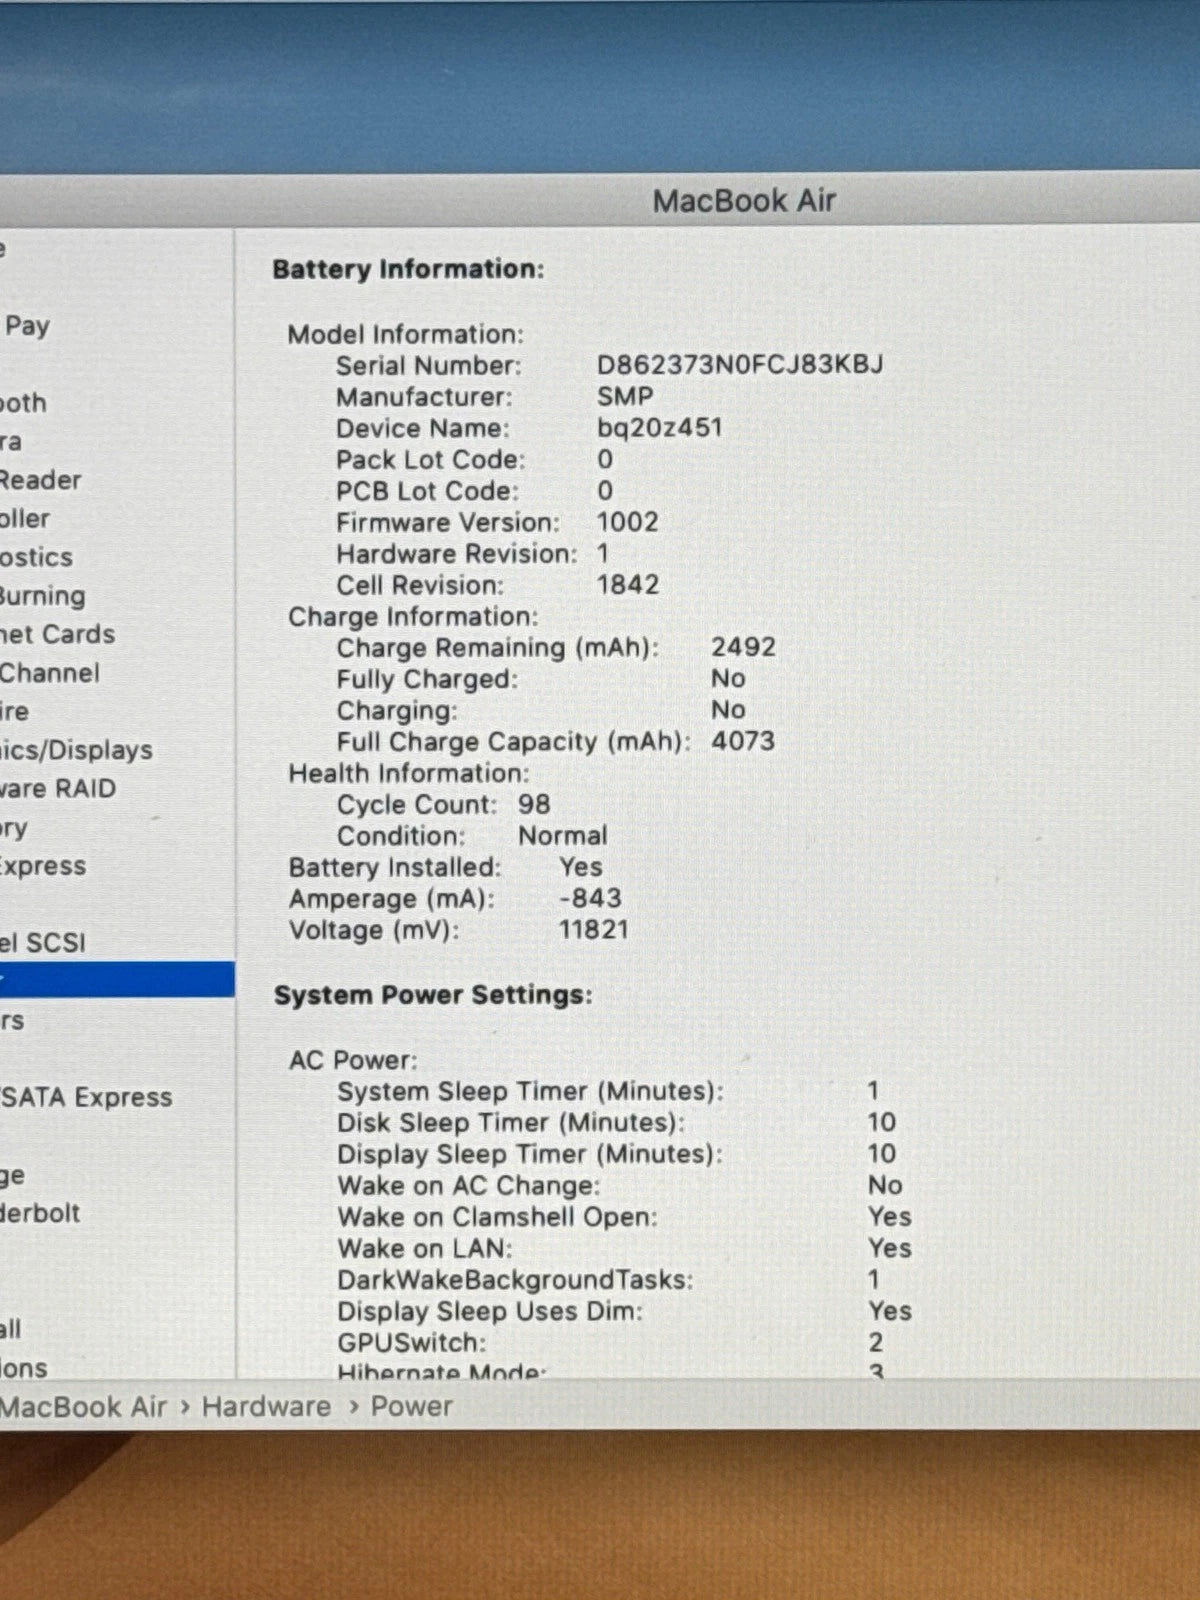Open the Disc Burning sidebar item
The image size is (1200, 1600).
coord(43,596)
